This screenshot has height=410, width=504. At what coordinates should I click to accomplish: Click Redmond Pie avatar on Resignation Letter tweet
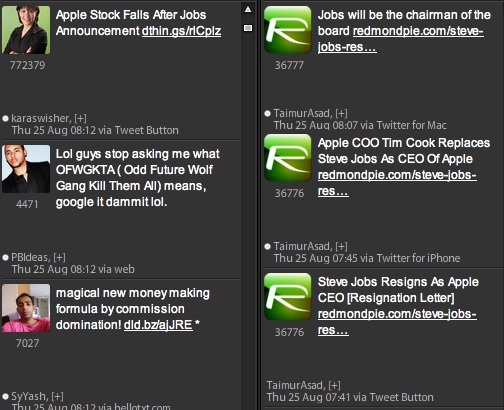click(x=288, y=297)
